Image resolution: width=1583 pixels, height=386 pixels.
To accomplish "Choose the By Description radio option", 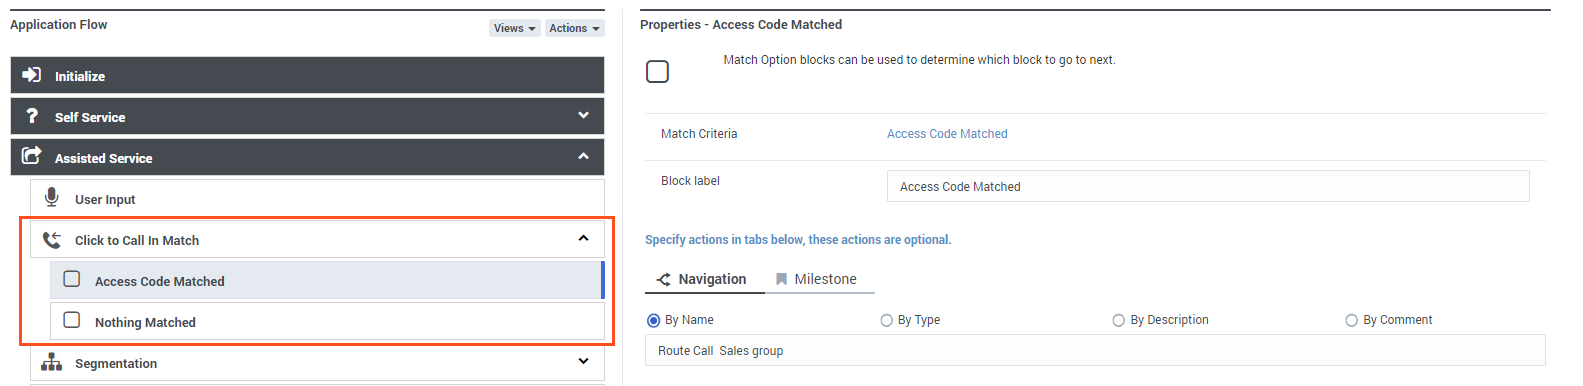I will [1119, 321].
